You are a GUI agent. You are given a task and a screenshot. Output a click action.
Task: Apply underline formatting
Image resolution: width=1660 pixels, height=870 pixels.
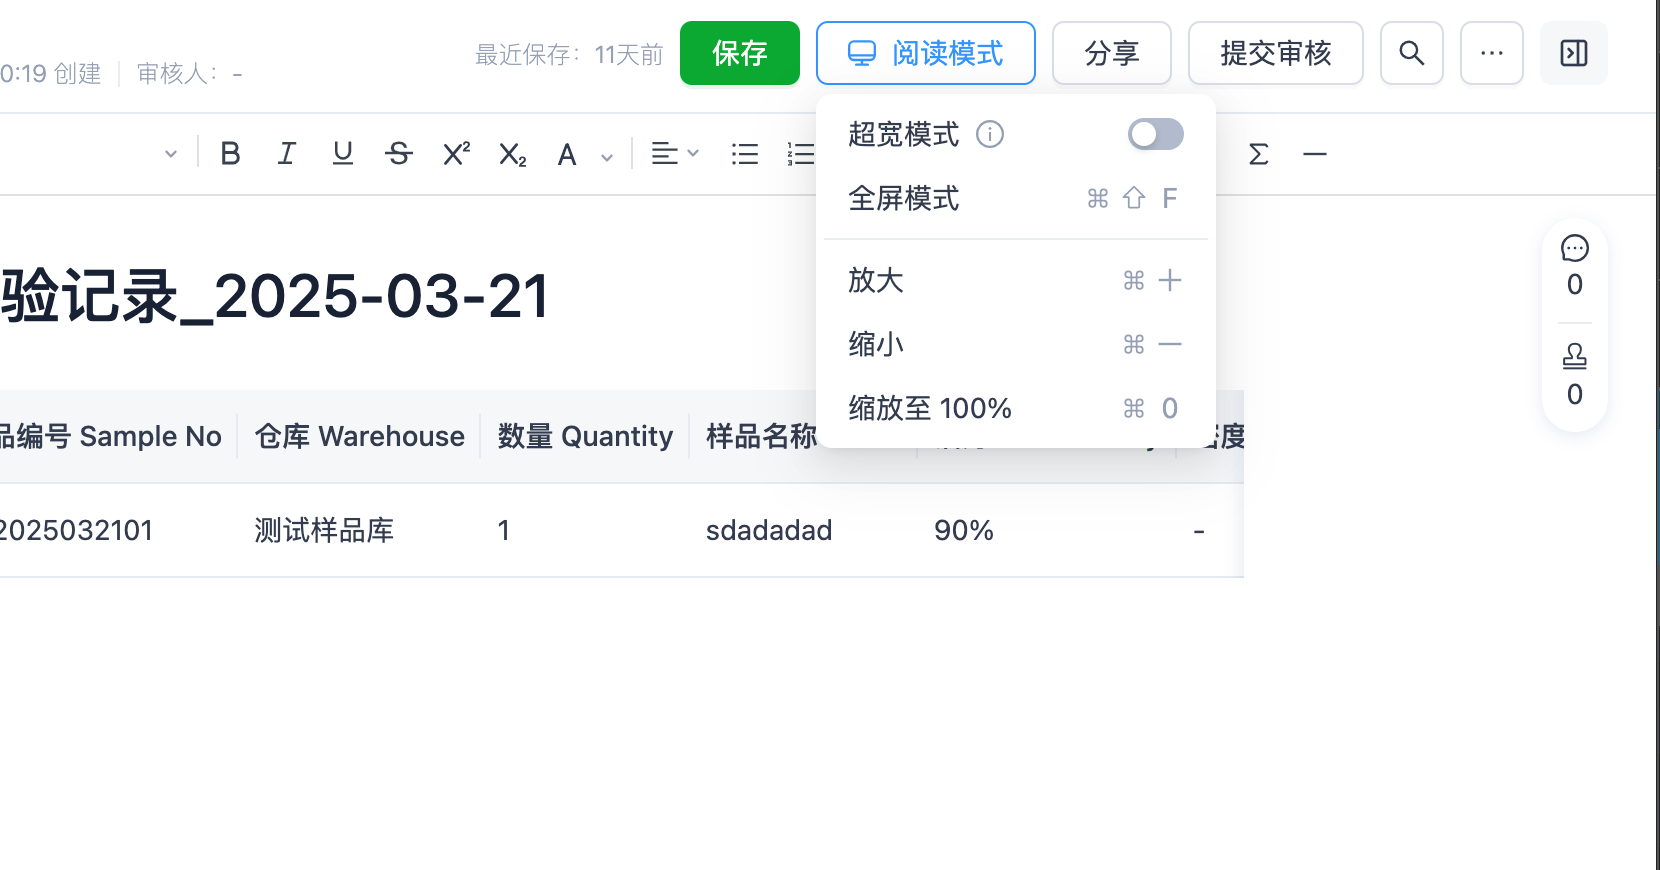(x=343, y=154)
